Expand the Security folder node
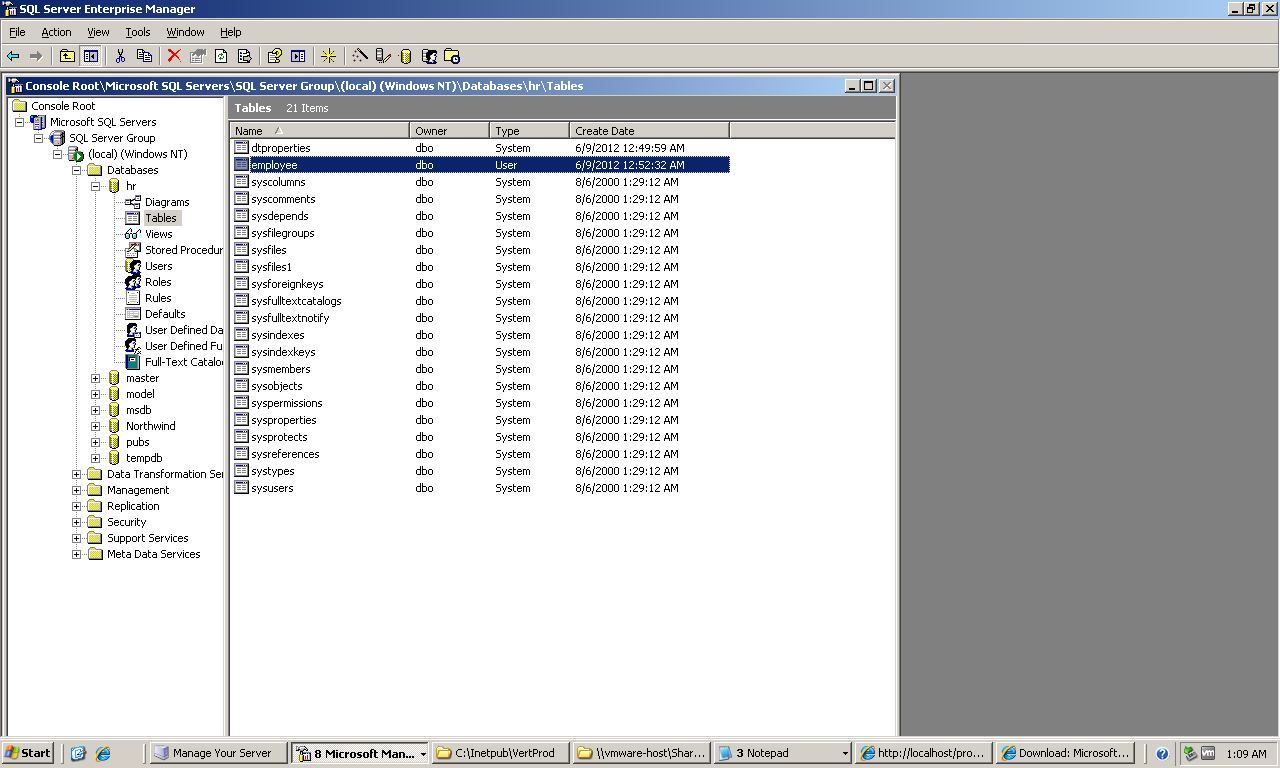Viewport: 1280px width, 768px height. pyautogui.click(x=77, y=522)
